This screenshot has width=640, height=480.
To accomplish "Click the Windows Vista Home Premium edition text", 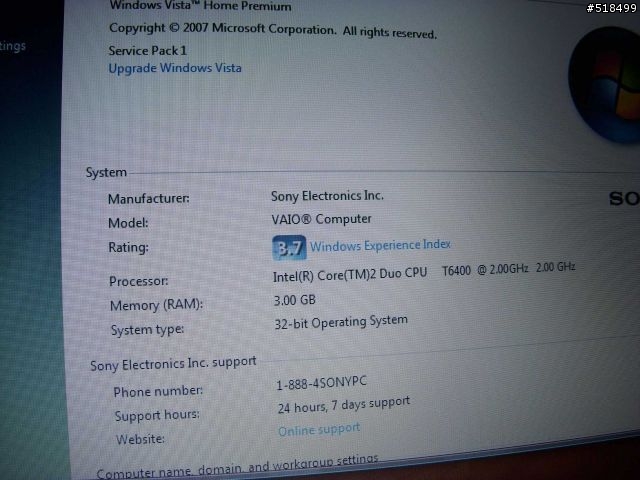I will (200, 6).
